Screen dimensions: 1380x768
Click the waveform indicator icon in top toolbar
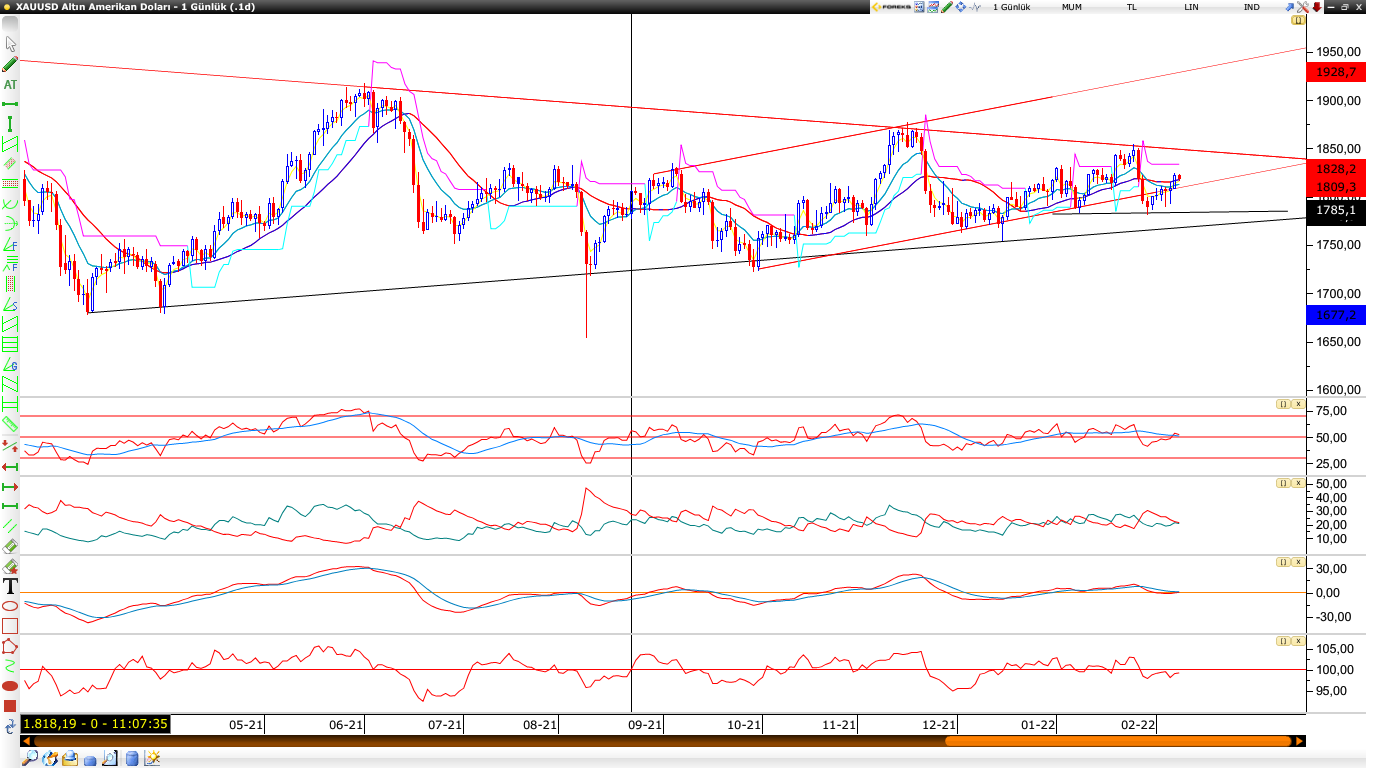[x=975, y=7]
